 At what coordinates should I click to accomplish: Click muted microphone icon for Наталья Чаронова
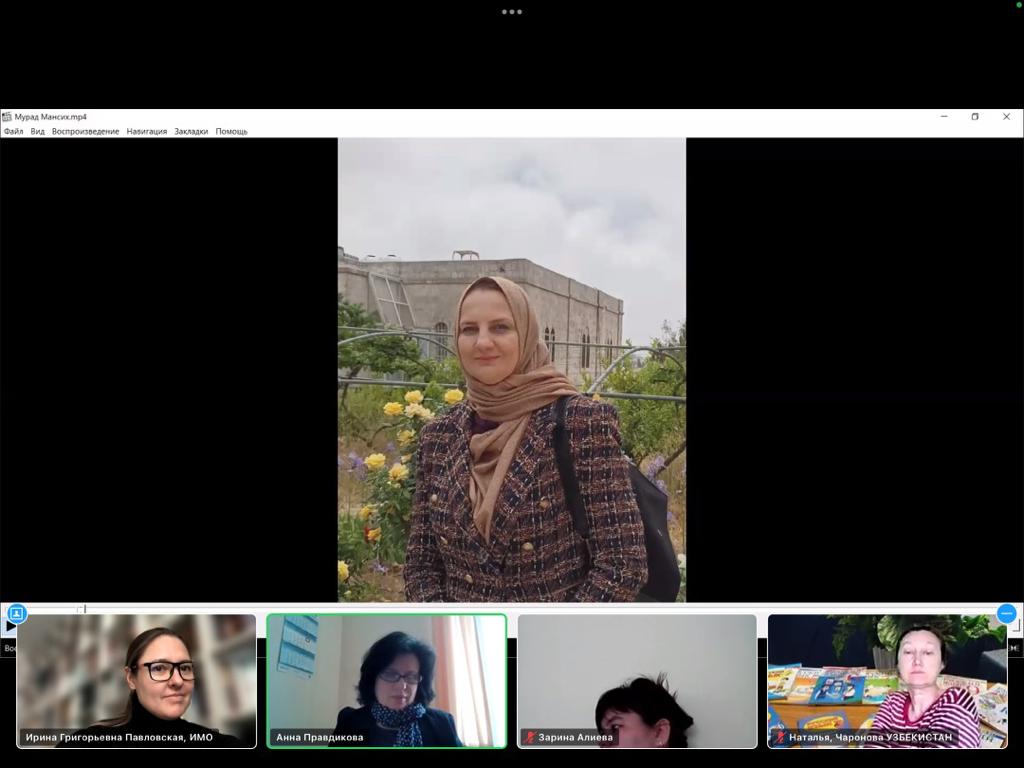coord(780,738)
